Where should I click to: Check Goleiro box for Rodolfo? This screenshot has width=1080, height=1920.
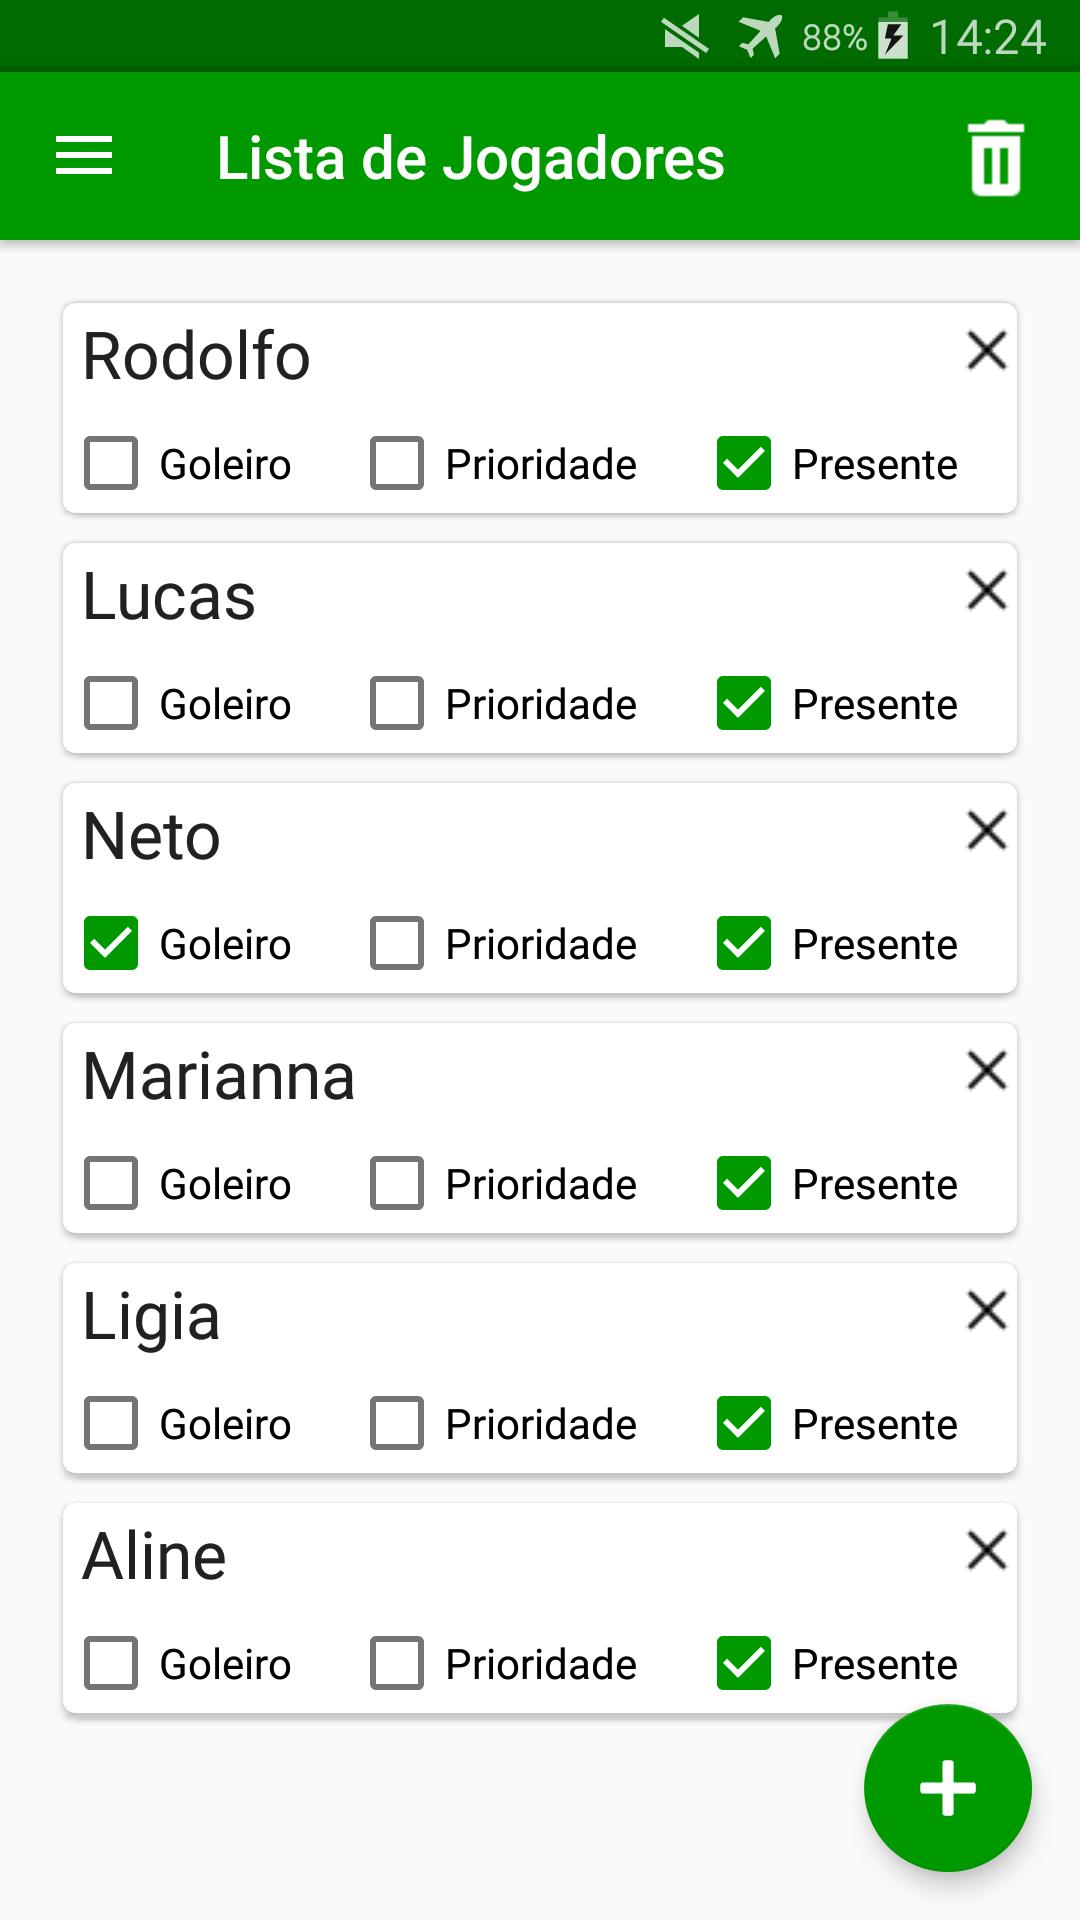coord(111,464)
